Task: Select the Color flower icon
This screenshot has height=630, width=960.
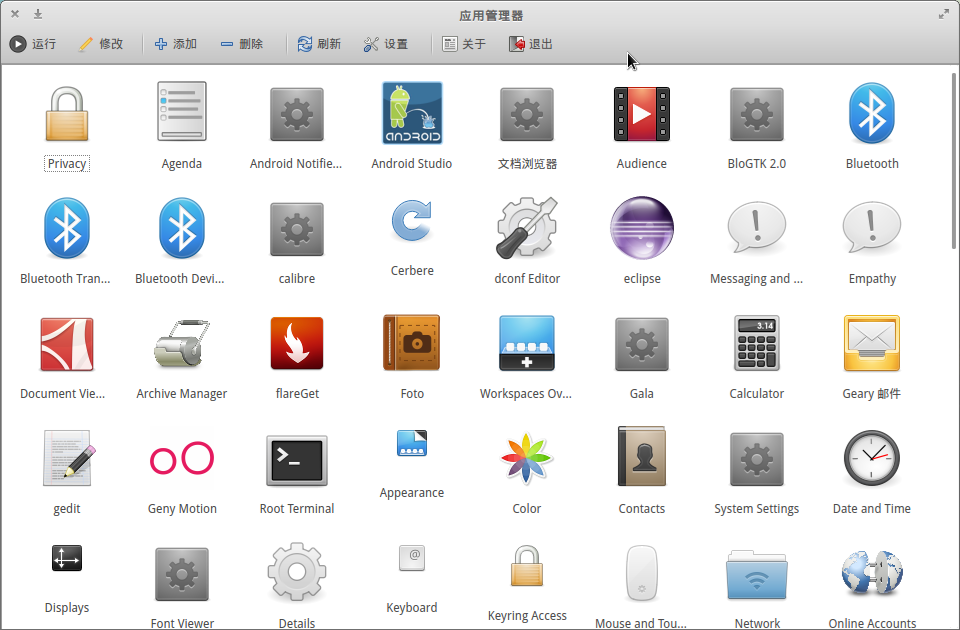Action: 527,458
